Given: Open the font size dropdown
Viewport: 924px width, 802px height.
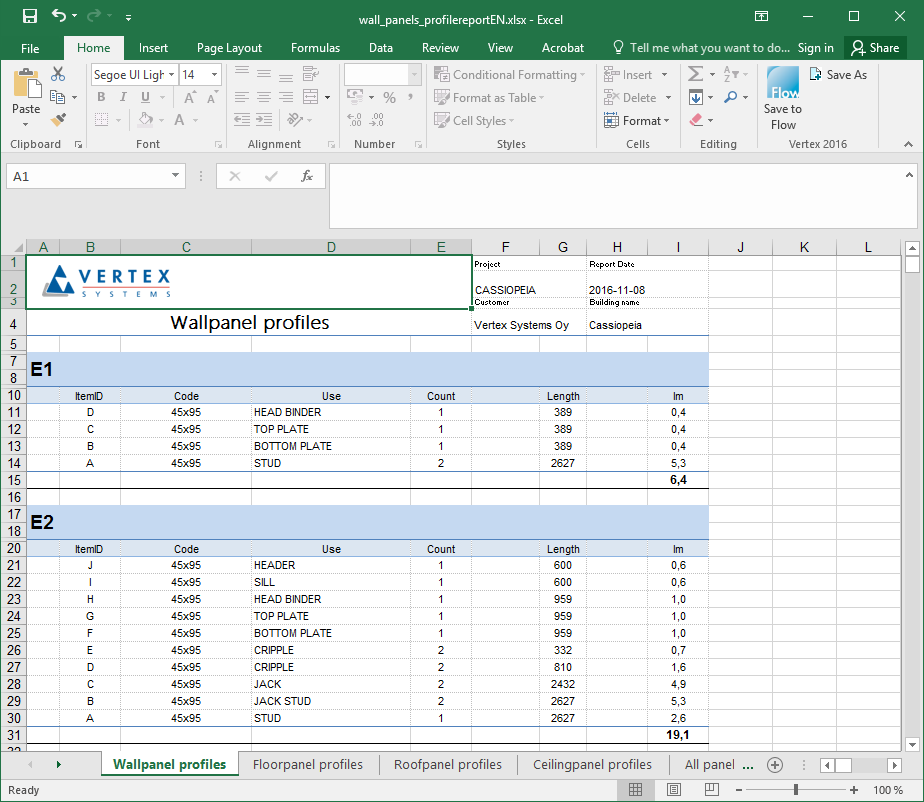Looking at the screenshot, I should click(x=215, y=75).
